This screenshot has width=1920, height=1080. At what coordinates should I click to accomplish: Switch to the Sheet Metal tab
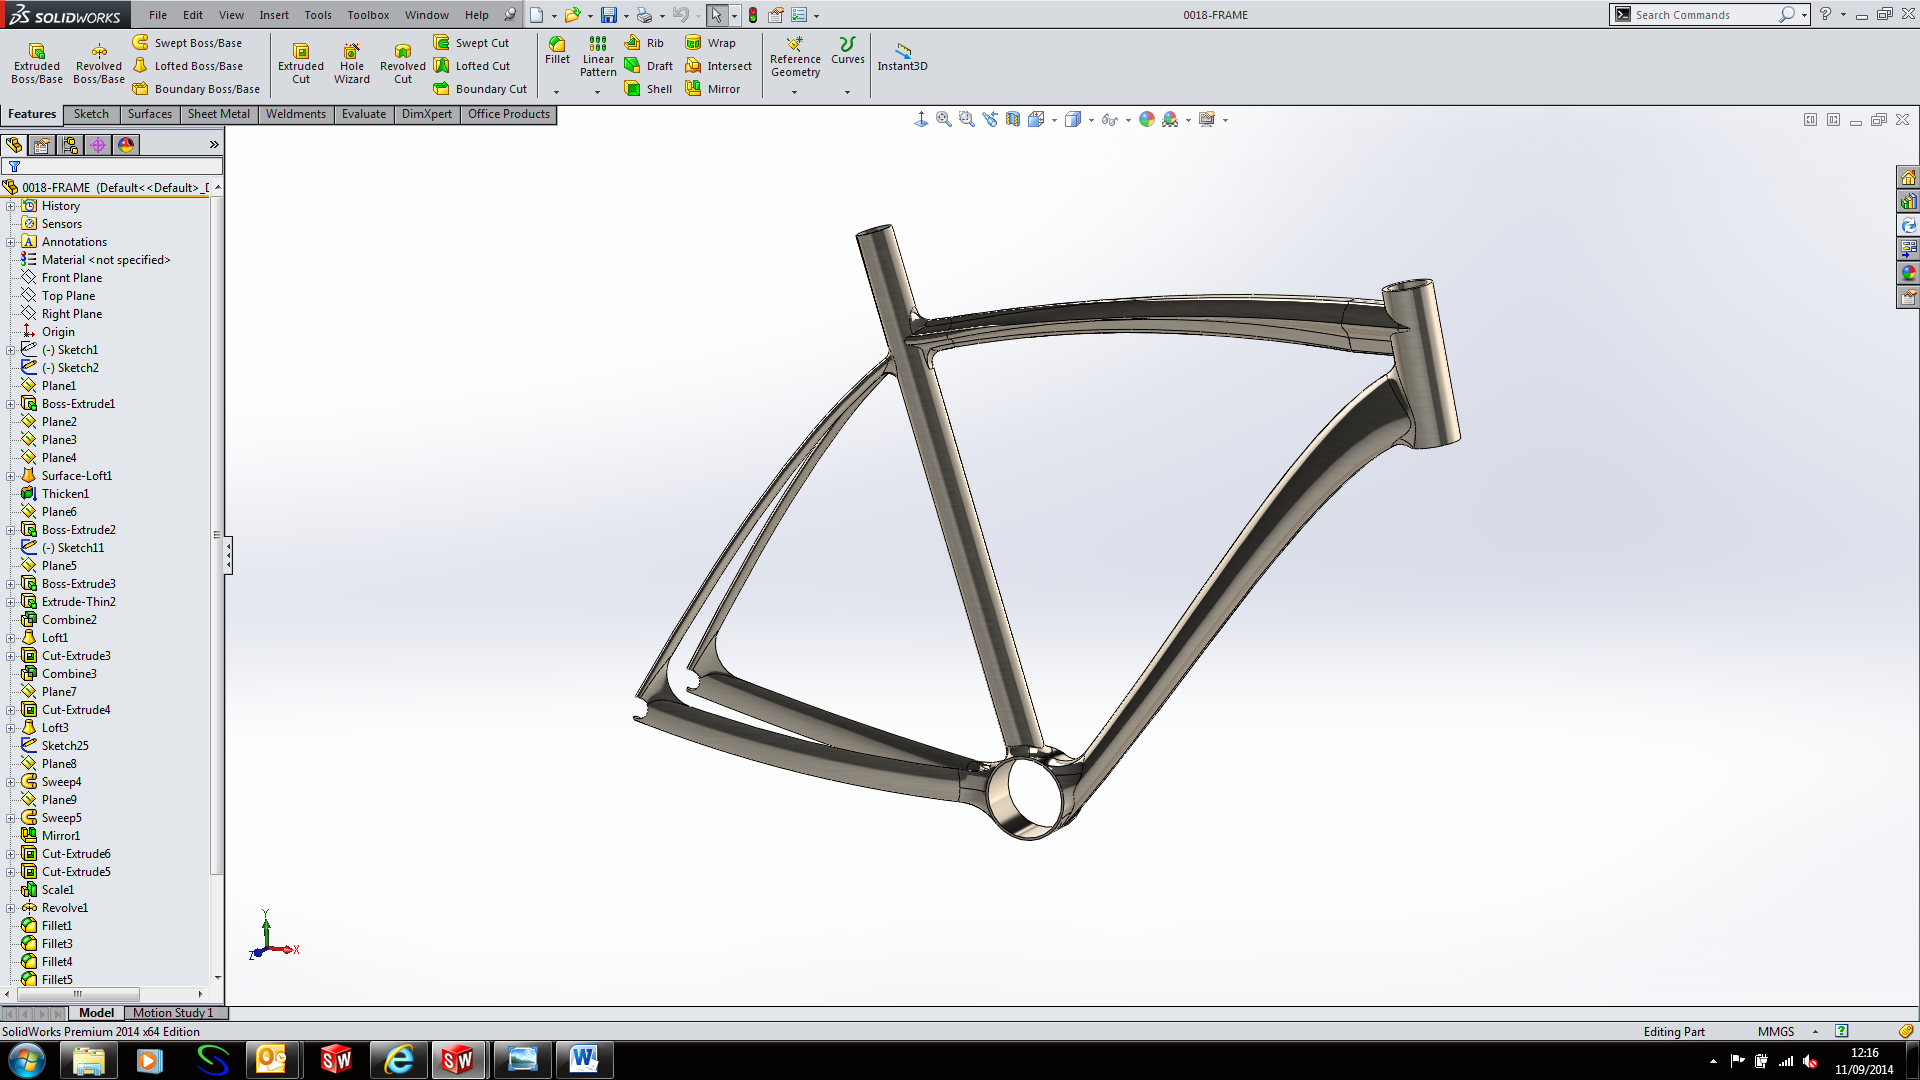(218, 114)
